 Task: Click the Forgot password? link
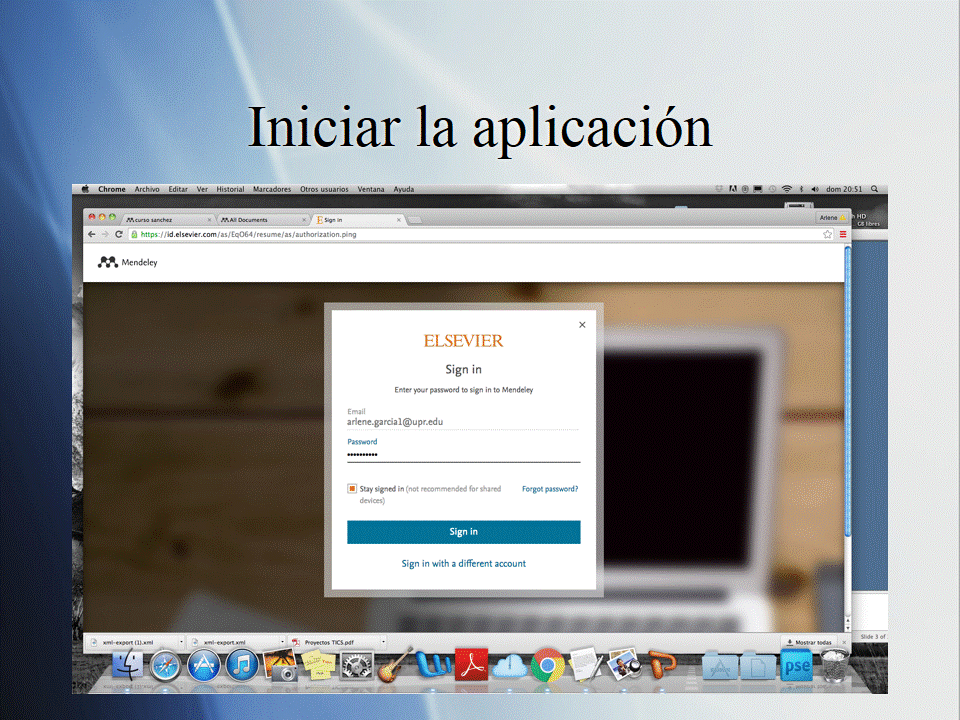click(x=550, y=489)
